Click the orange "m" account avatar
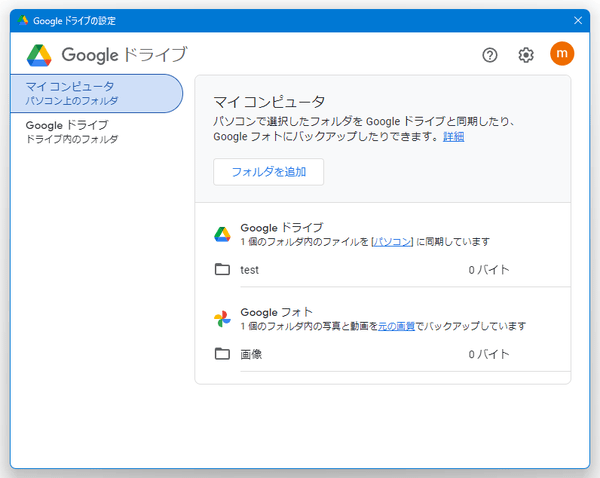600x478 pixels. click(562, 54)
